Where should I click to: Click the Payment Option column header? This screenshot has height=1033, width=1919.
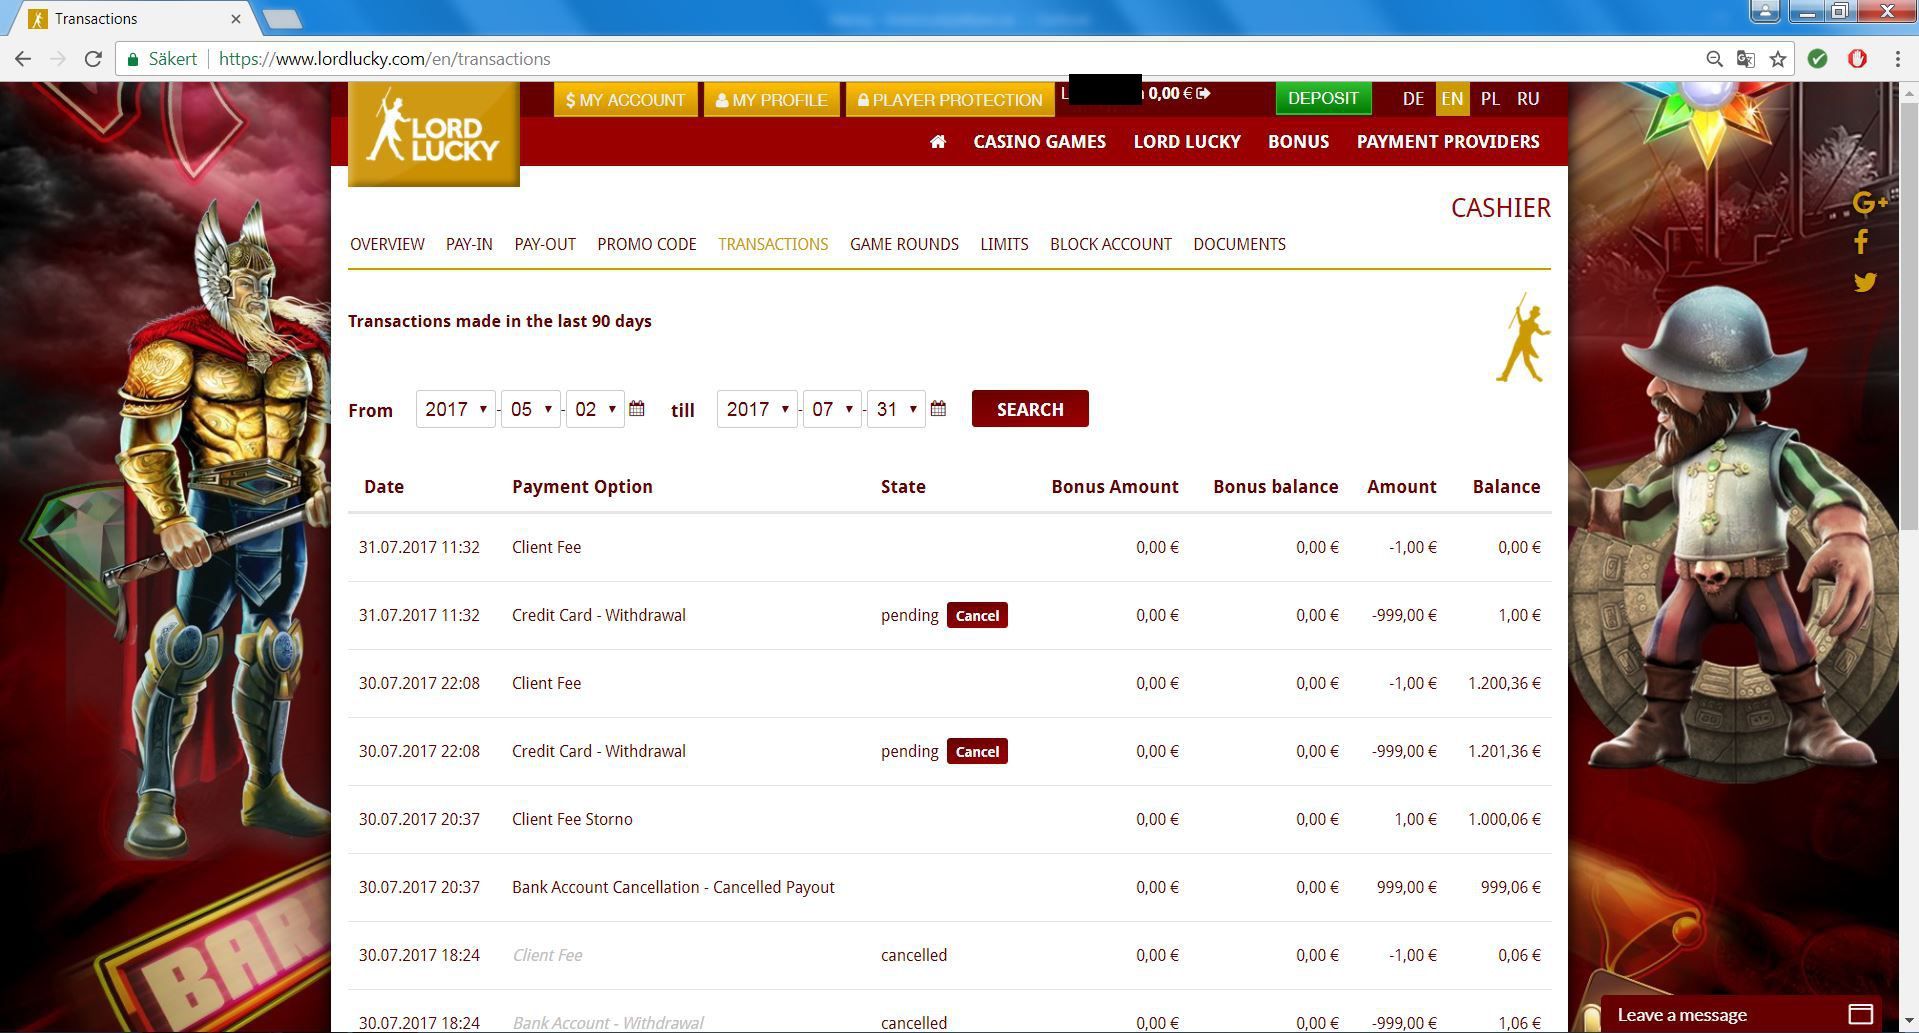click(x=582, y=487)
